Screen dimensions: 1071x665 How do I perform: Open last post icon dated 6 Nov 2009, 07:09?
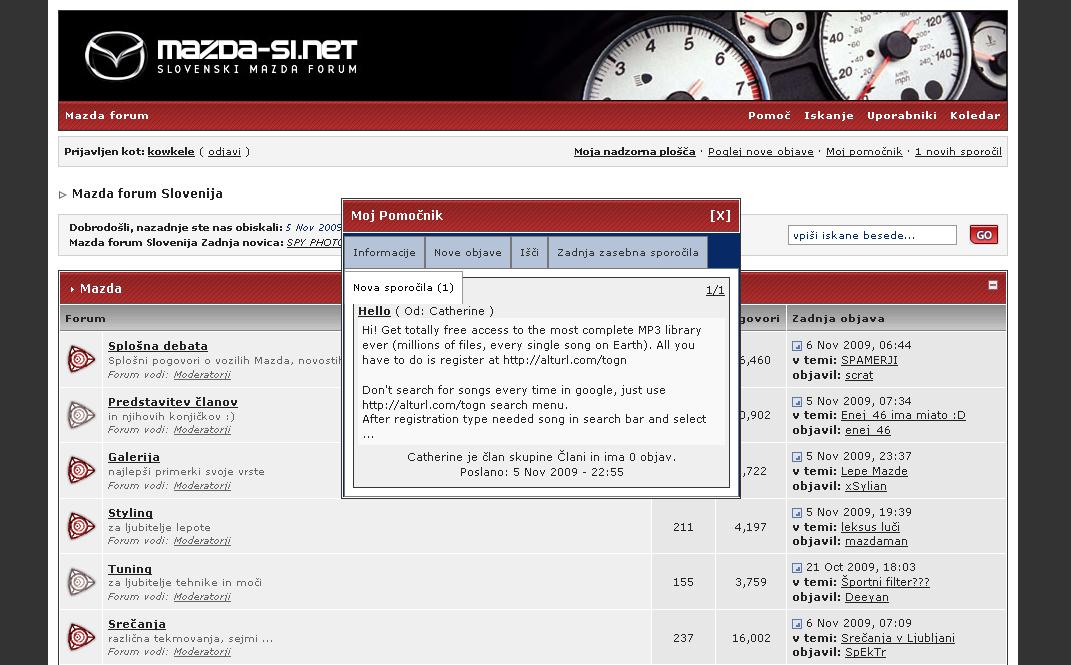797,624
